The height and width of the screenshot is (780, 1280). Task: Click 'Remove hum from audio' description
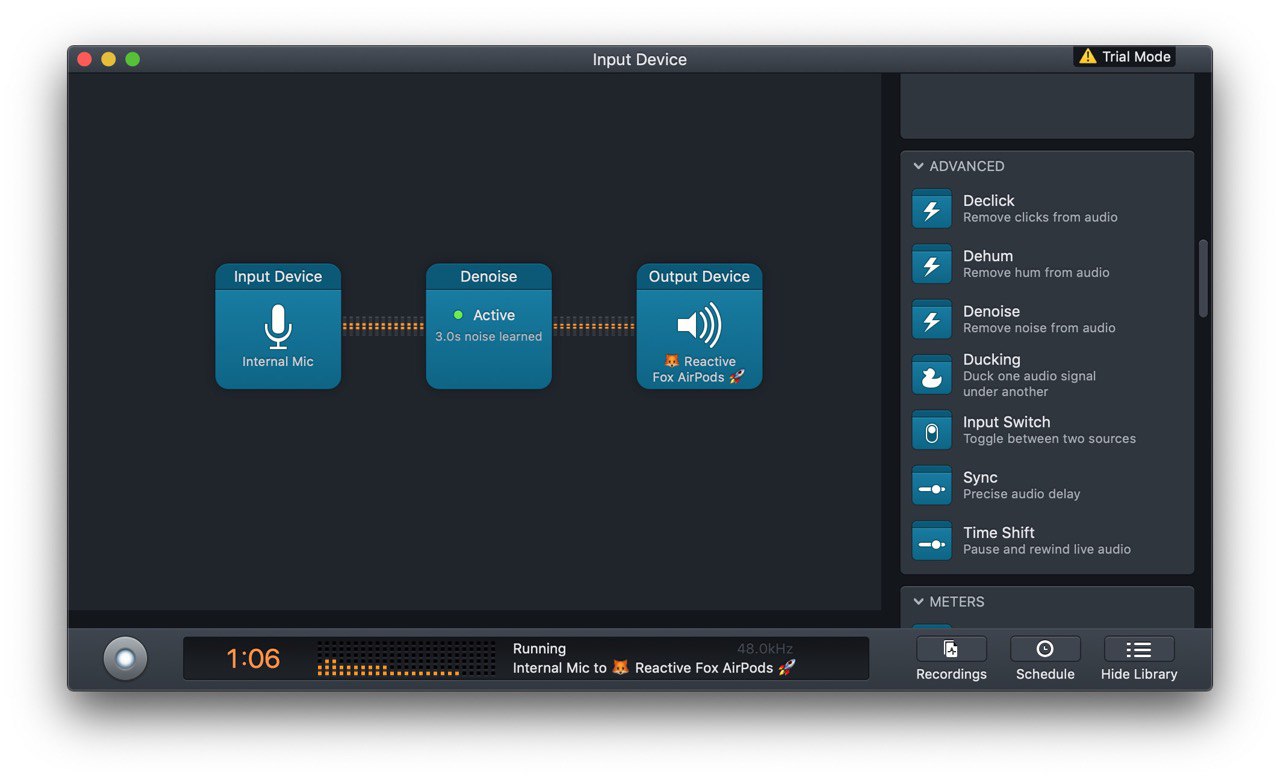[x=1036, y=272]
